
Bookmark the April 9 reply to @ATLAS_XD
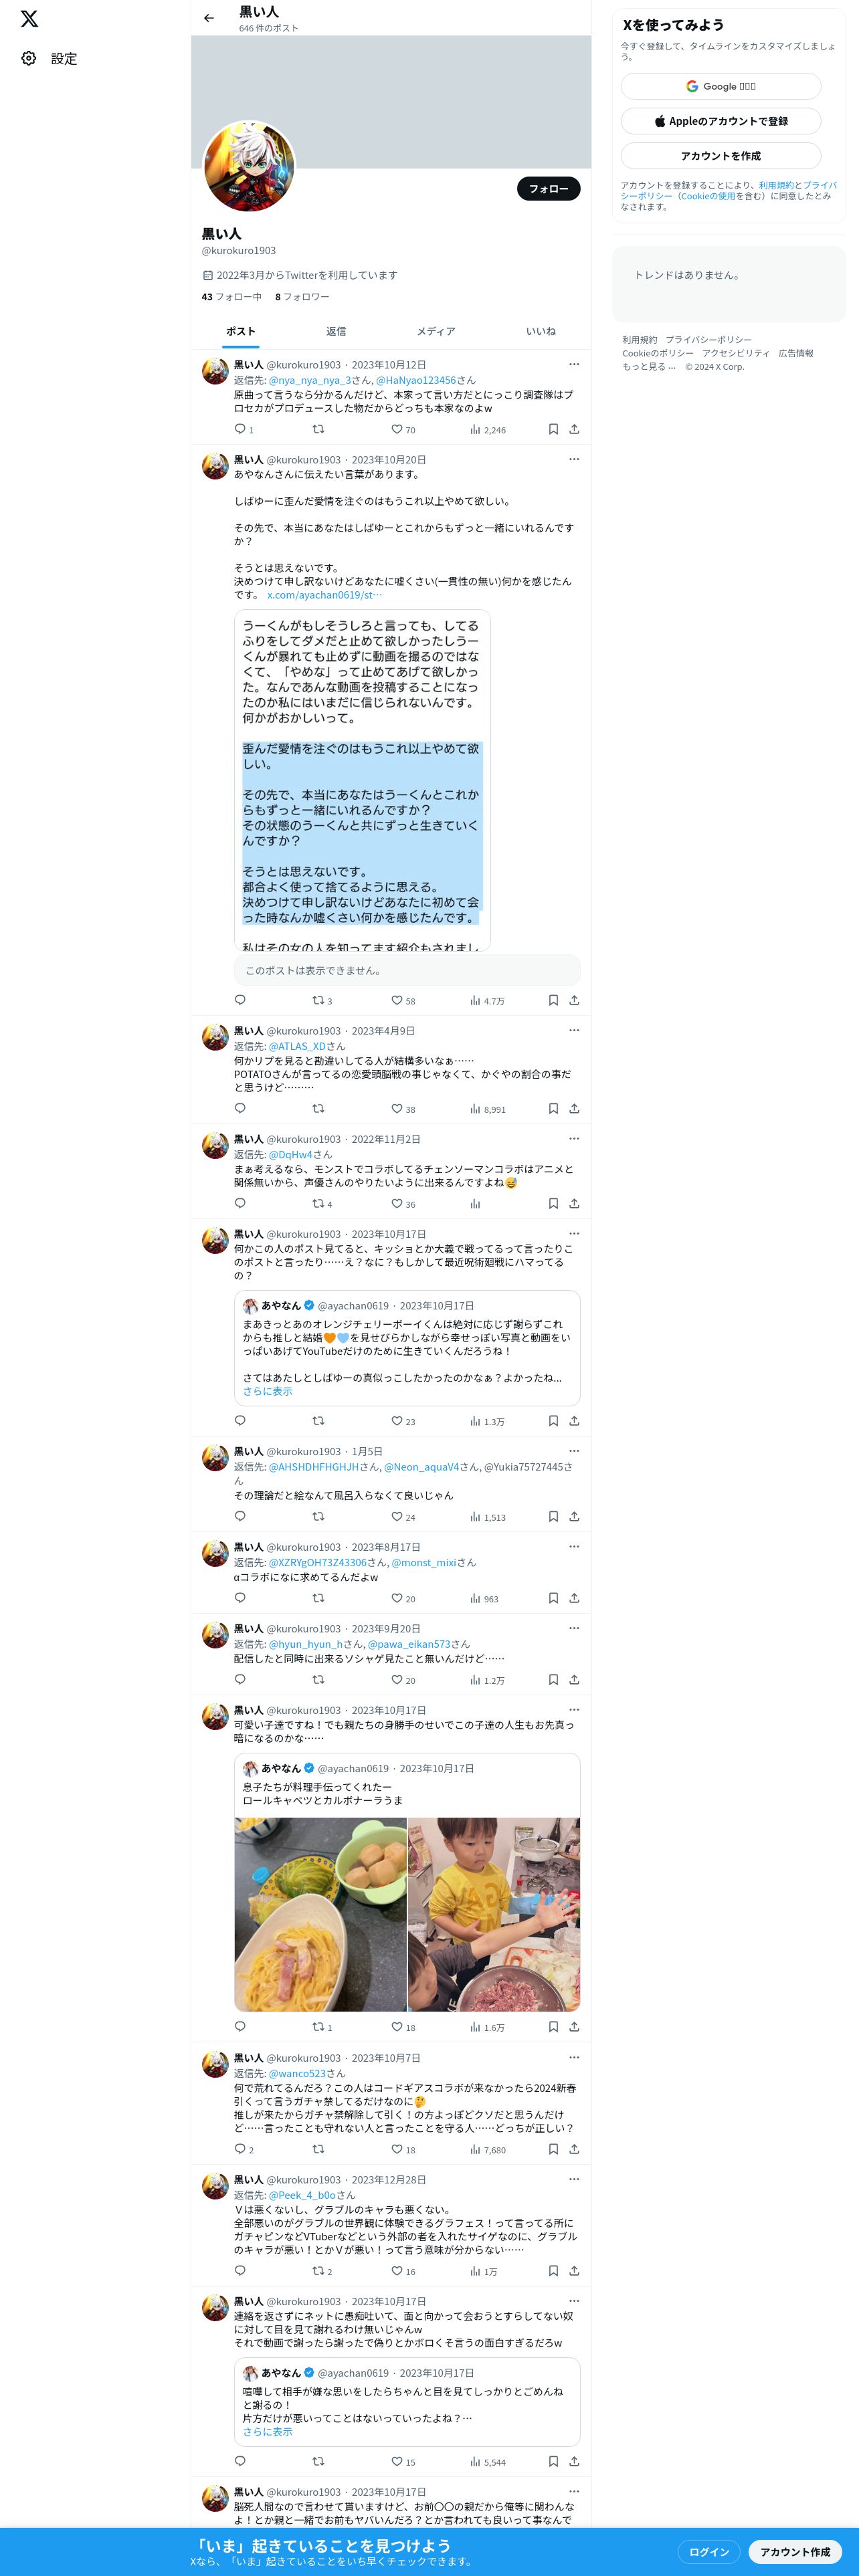coord(553,1108)
